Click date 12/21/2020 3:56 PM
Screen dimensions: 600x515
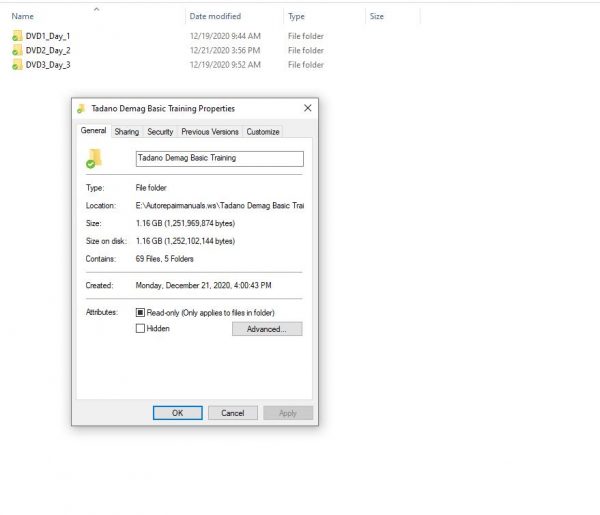point(225,50)
